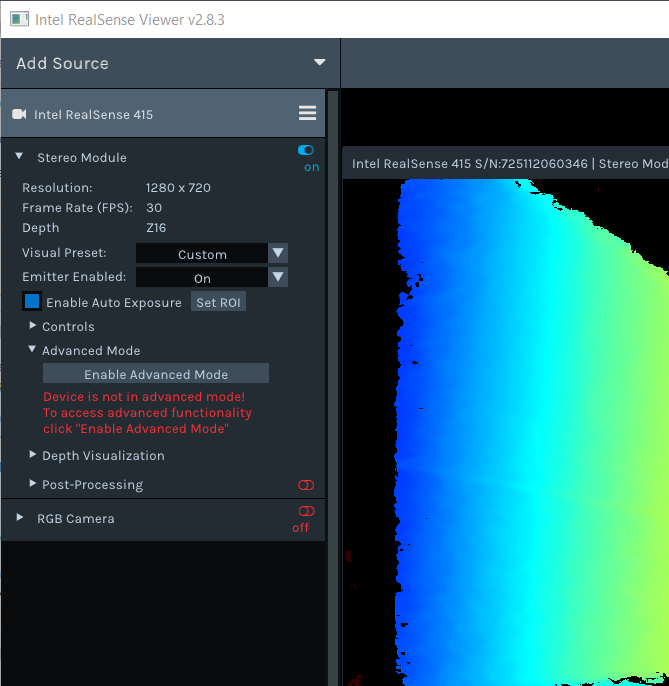Uncheck Enable Auto Exposure checkbox
Viewport: 669px width, 686px height.
pos(32,301)
